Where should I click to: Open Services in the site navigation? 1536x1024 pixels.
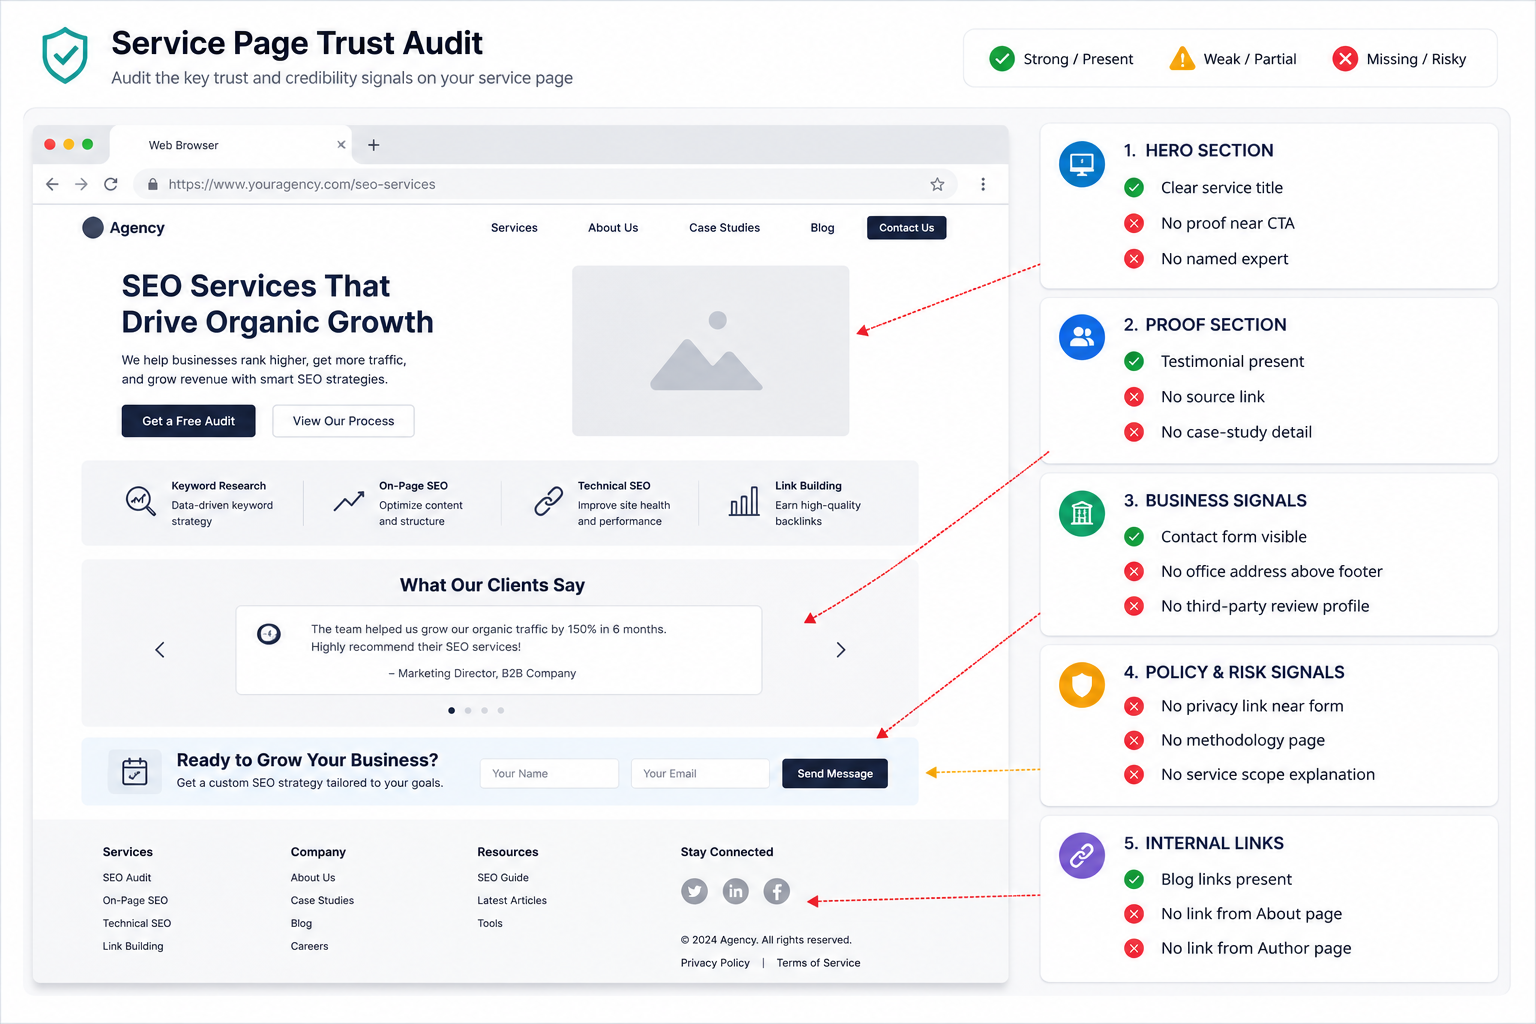(514, 228)
